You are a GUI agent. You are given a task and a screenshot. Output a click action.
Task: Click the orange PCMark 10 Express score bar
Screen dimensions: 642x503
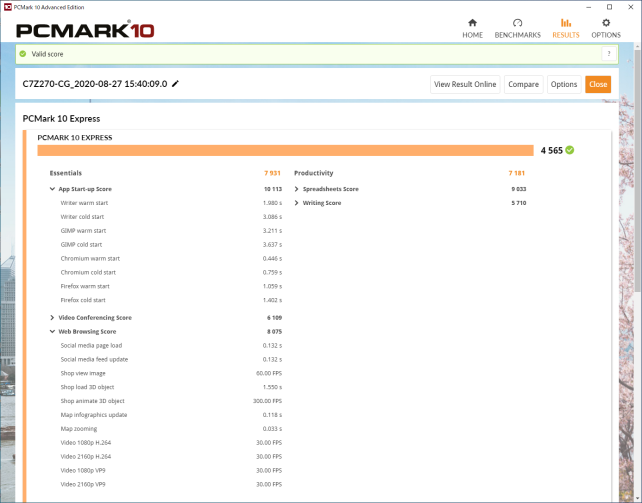coord(285,150)
